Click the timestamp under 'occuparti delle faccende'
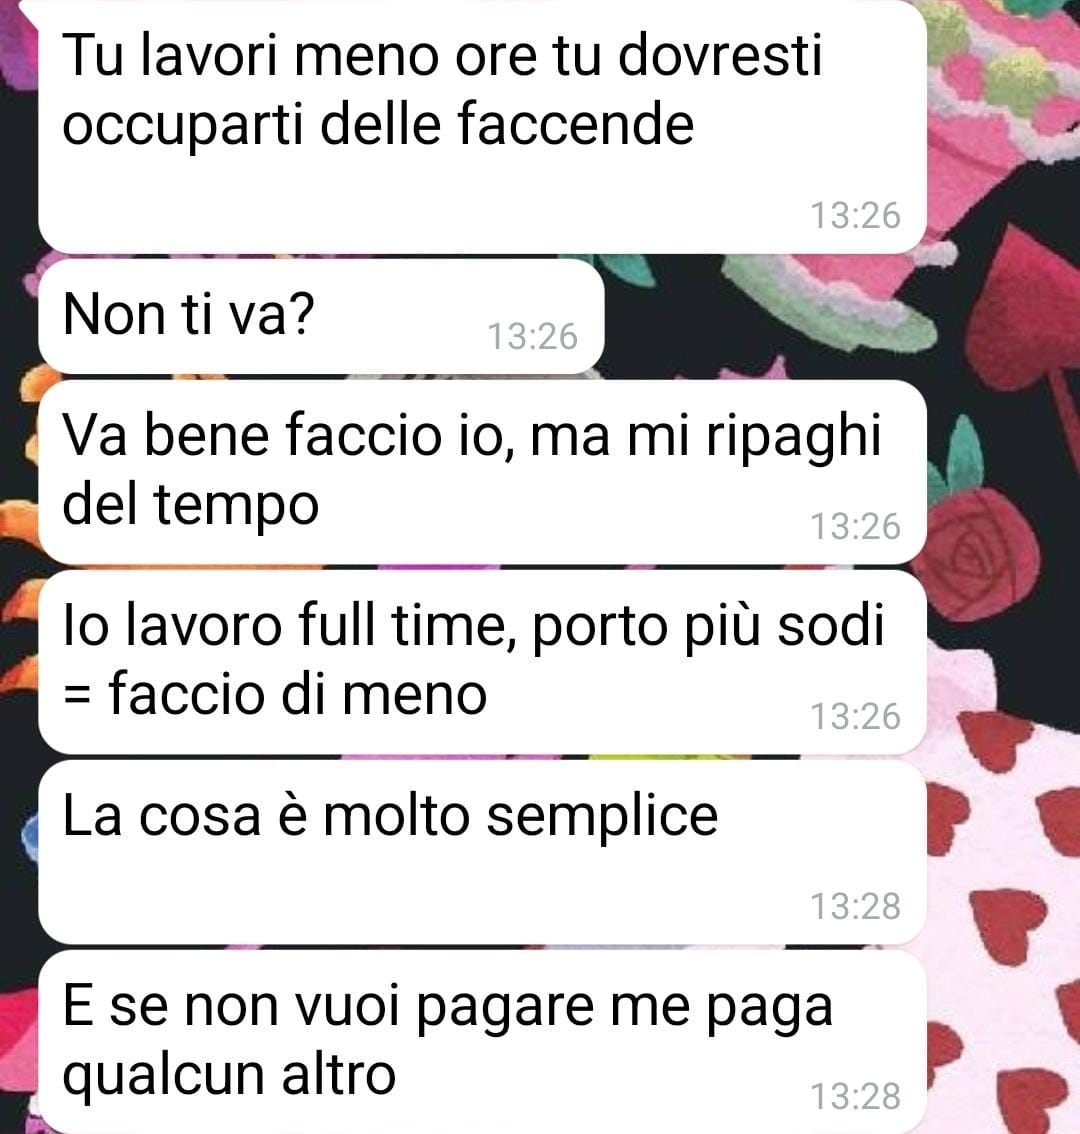Viewport: 1080px width, 1134px height. [x=855, y=216]
